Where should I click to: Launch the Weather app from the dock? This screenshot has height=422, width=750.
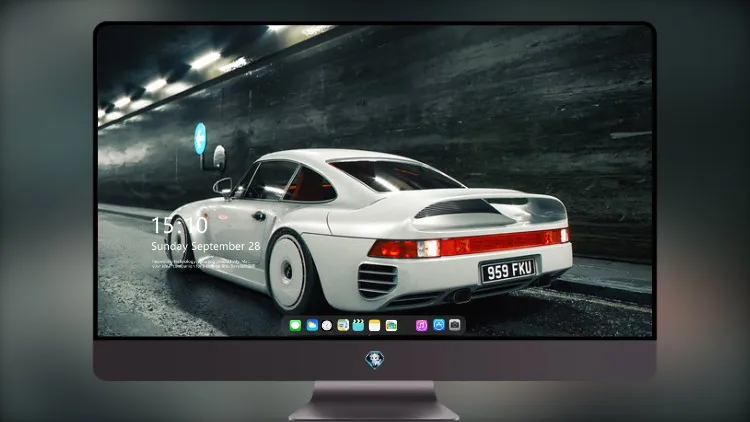[312, 326]
